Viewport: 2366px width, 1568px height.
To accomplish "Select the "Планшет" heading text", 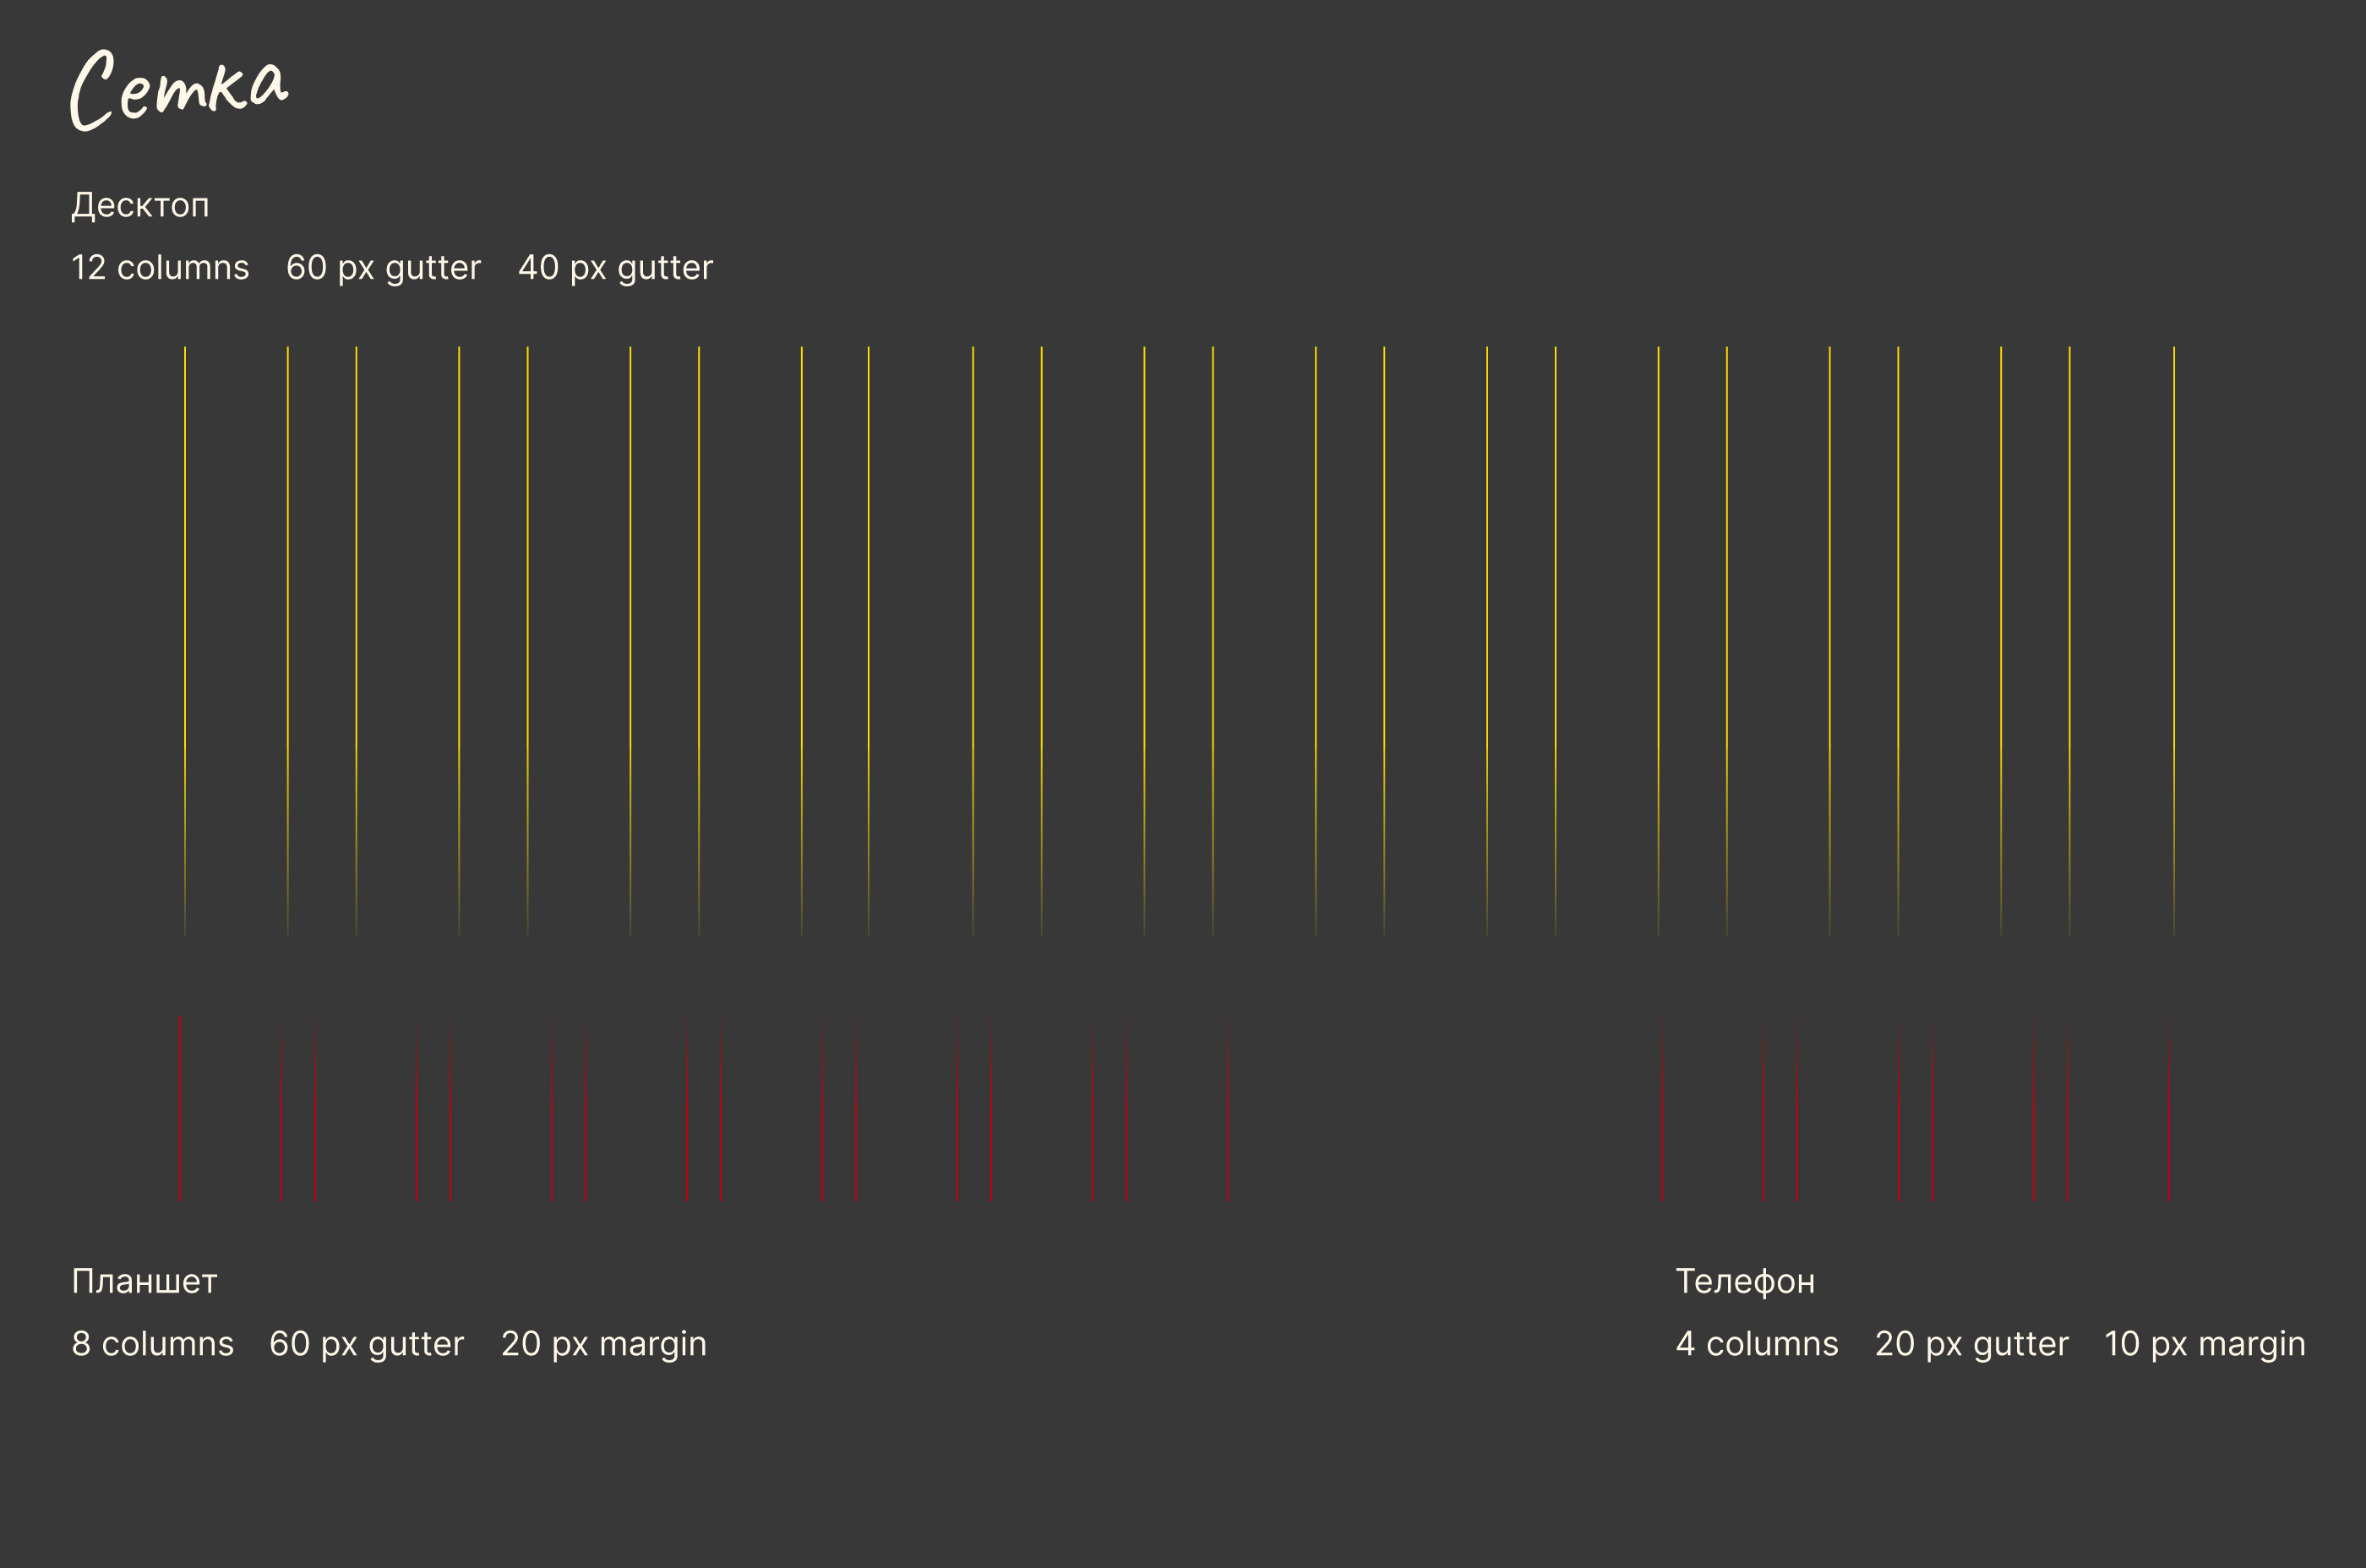I will [x=144, y=1281].
